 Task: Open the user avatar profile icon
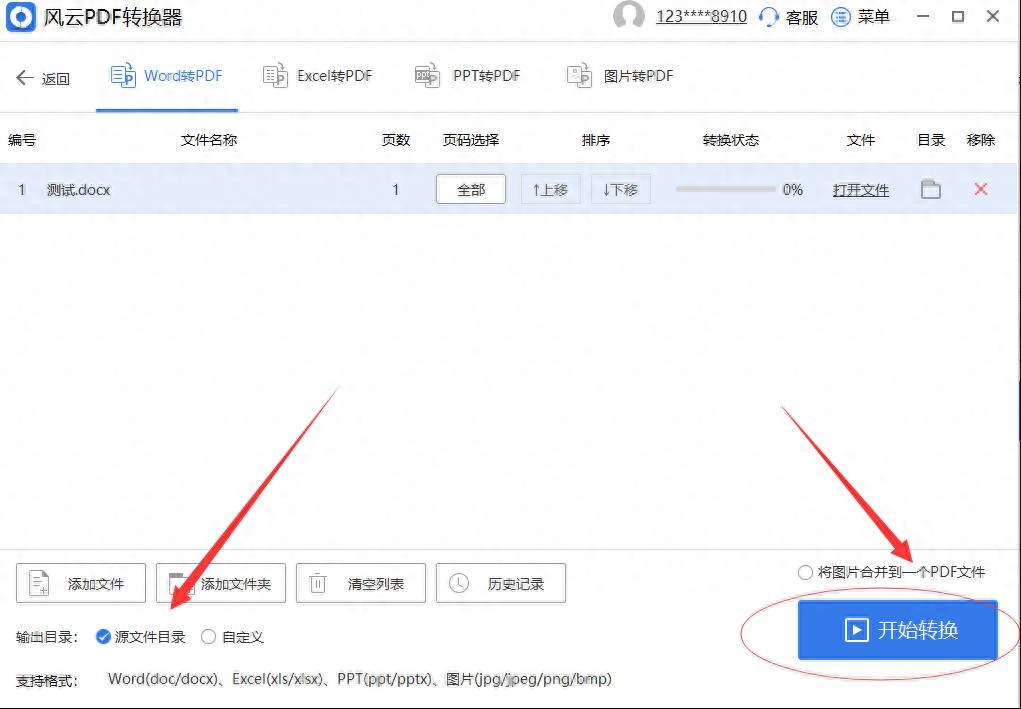[628, 16]
